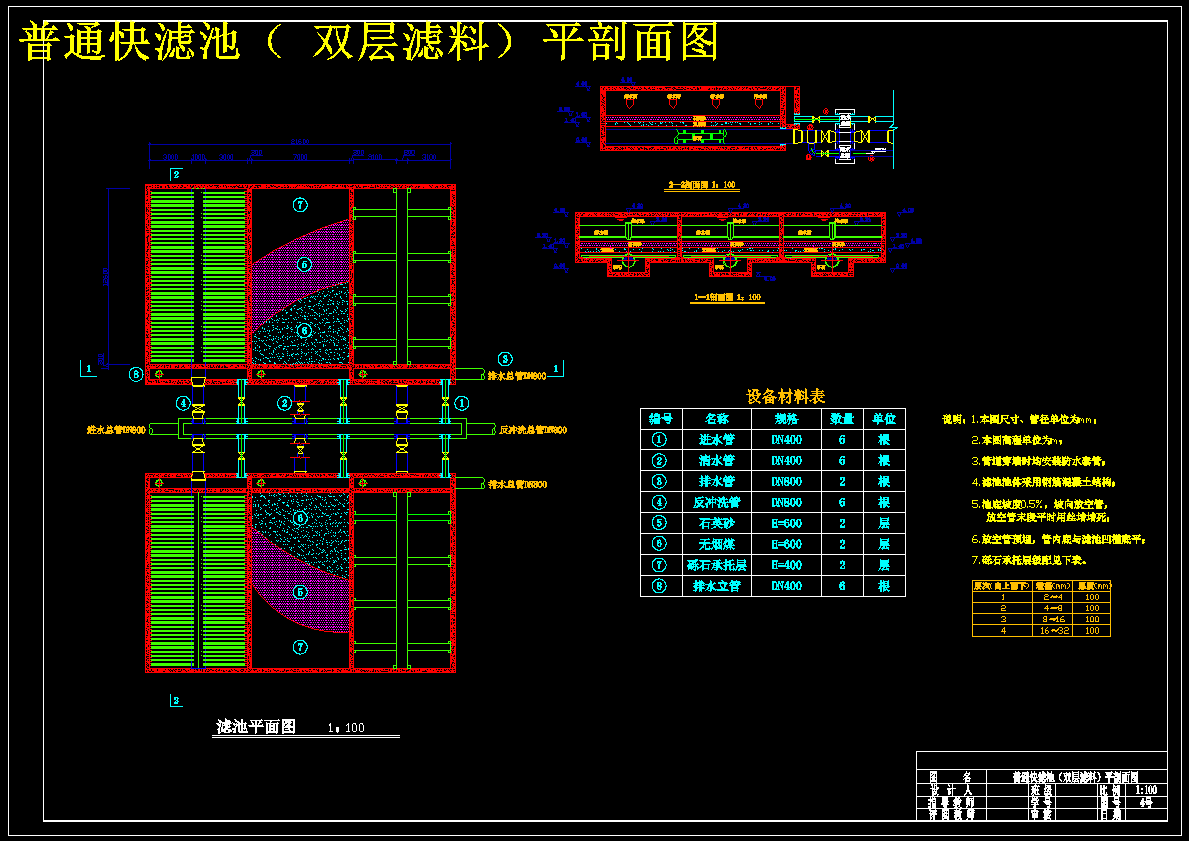Click circled number 1 in the material table
The height and width of the screenshot is (841, 1189).
pos(660,439)
